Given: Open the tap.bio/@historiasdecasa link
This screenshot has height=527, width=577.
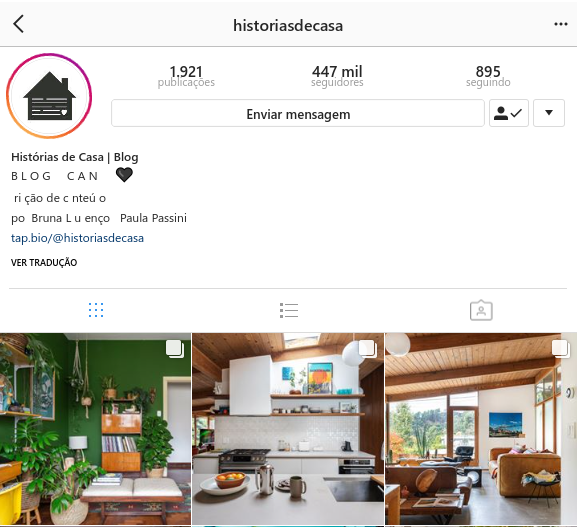Looking at the screenshot, I should pyautogui.click(x=77, y=238).
